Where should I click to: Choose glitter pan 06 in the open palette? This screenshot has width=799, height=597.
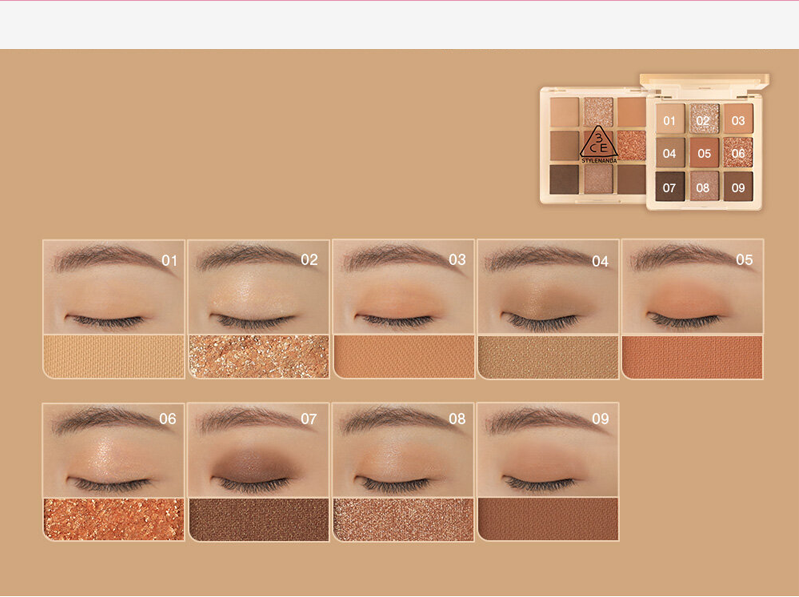point(738,153)
